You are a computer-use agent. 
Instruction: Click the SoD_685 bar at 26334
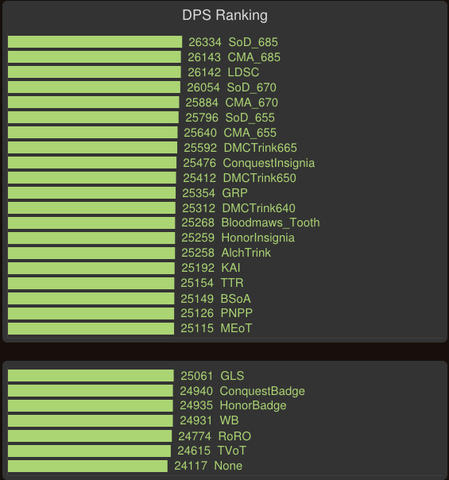tap(95, 42)
